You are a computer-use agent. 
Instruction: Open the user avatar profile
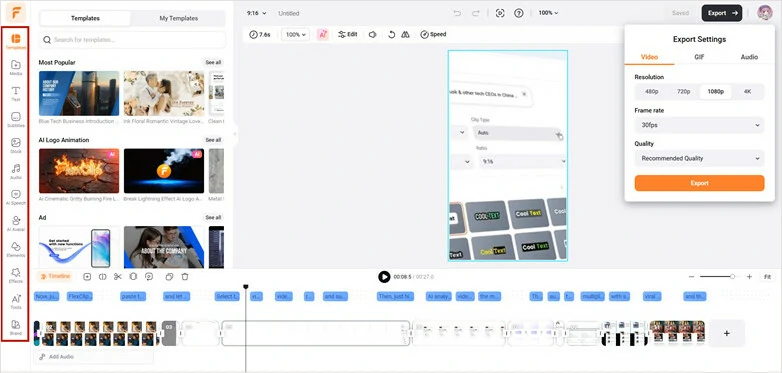pos(765,13)
